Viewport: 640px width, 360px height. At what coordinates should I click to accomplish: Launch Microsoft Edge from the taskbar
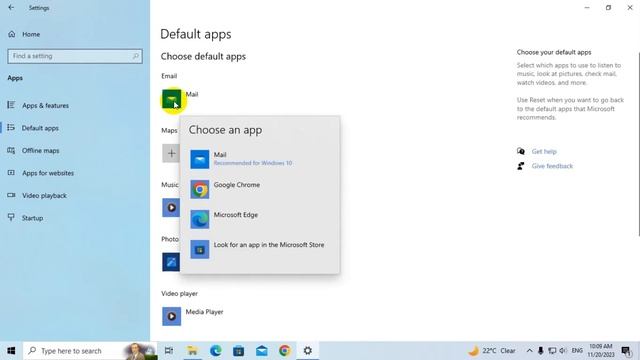(x=216, y=351)
